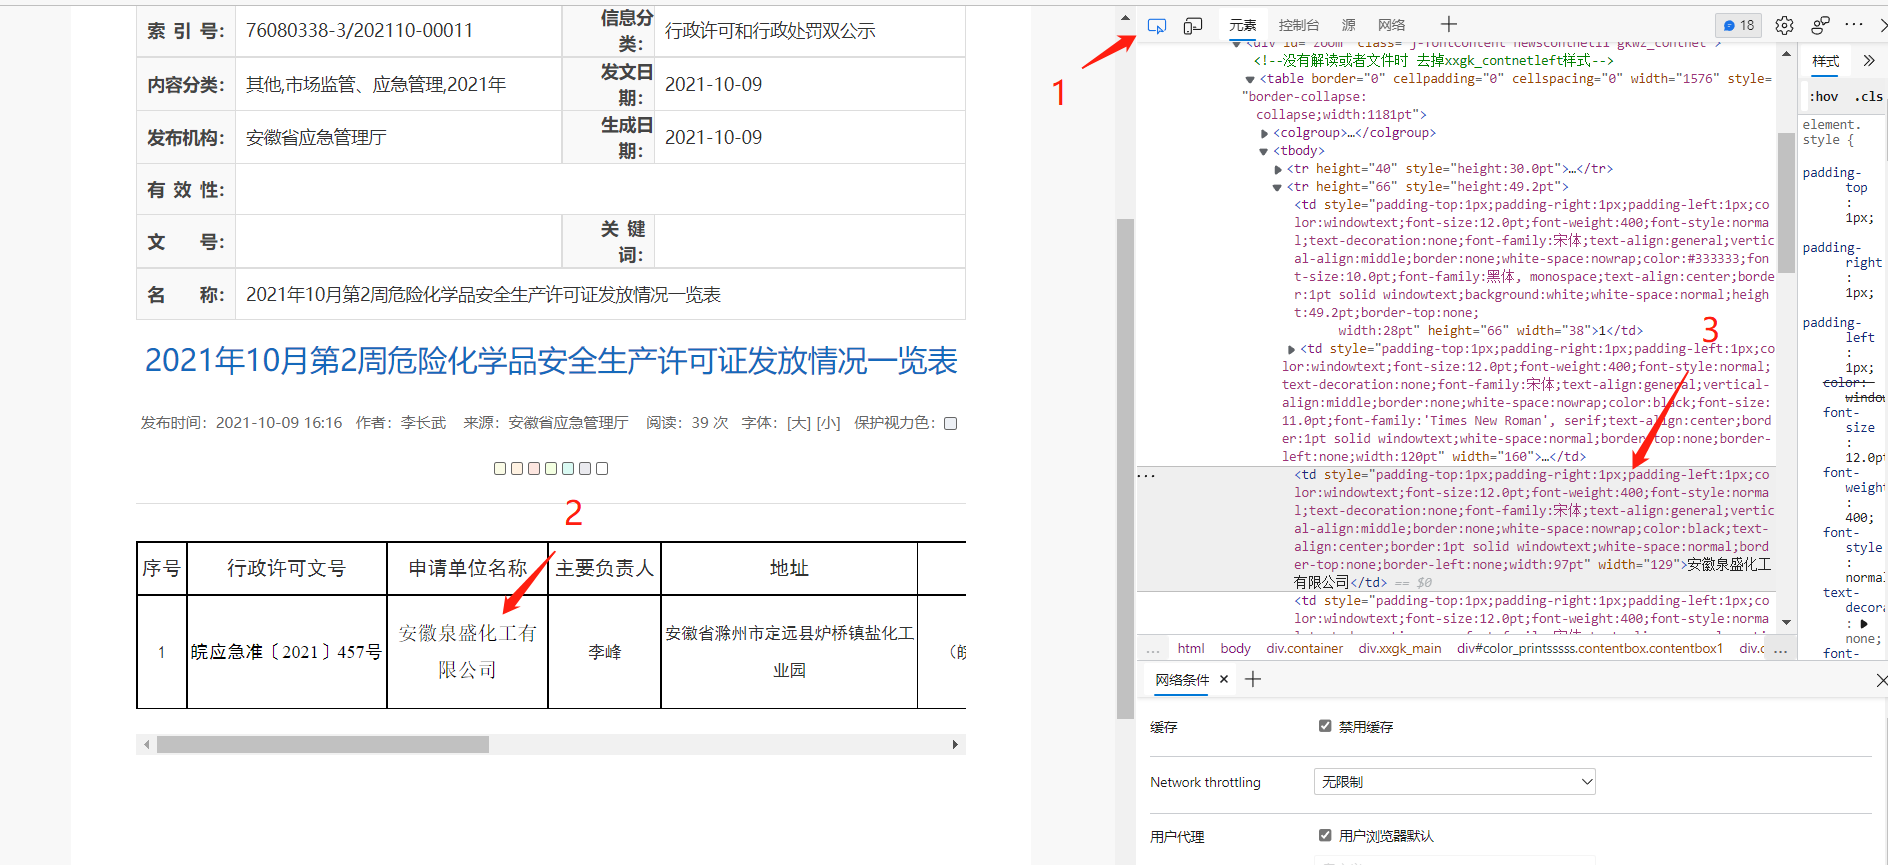The width and height of the screenshot is (1888, 865).
Task: Expand the text-decoration style property
Action: pos(1863,623)
